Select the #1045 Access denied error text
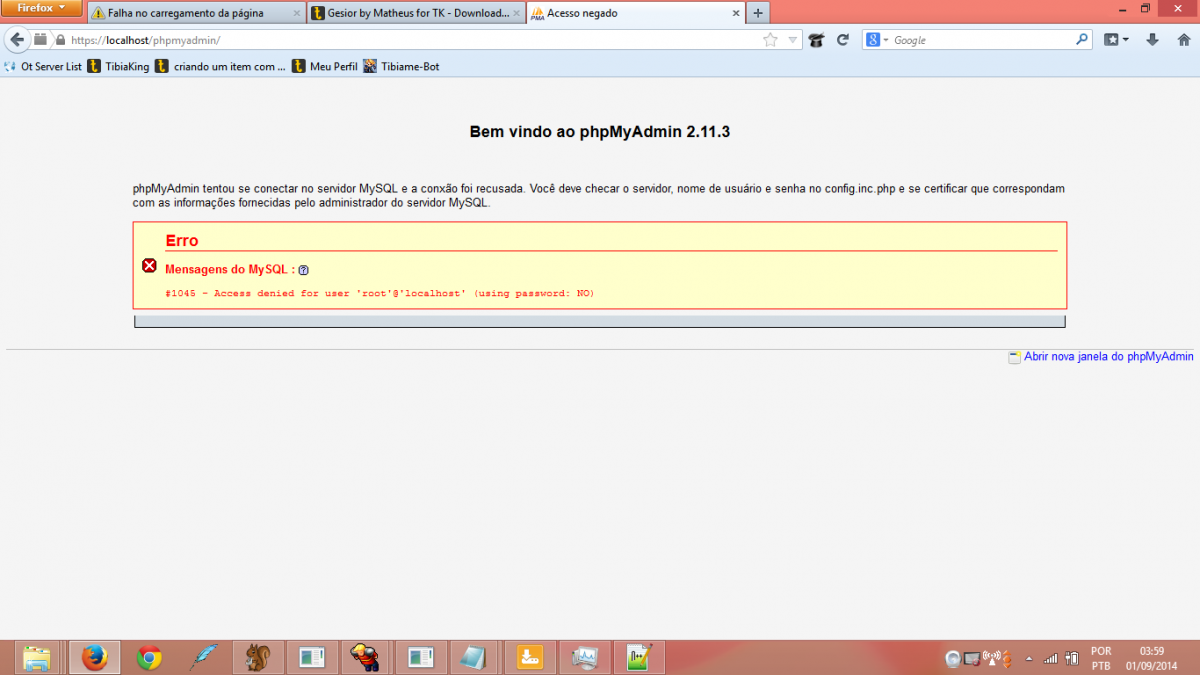This screenshot has width=1200, height=675. [x=379, y=293]
